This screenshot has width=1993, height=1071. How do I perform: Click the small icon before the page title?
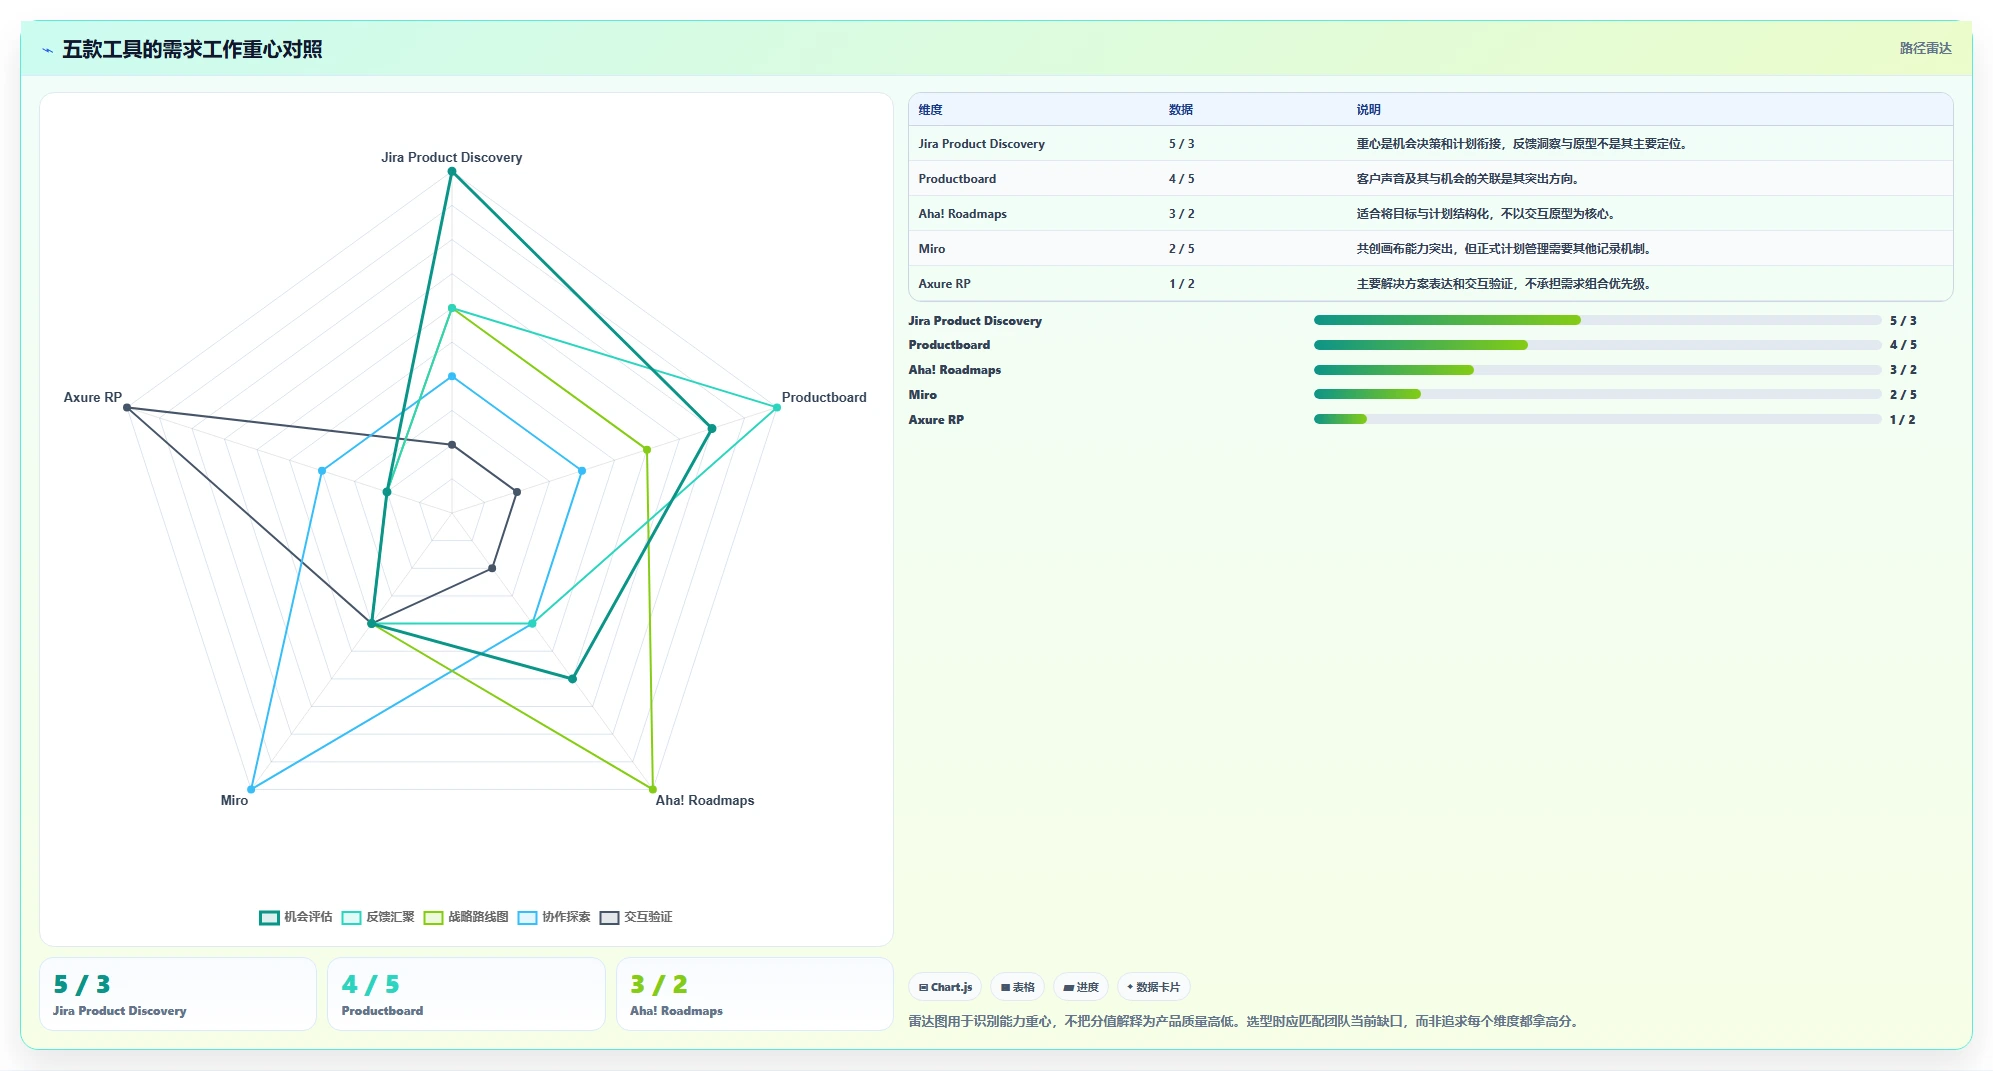[x=47, y=50]
